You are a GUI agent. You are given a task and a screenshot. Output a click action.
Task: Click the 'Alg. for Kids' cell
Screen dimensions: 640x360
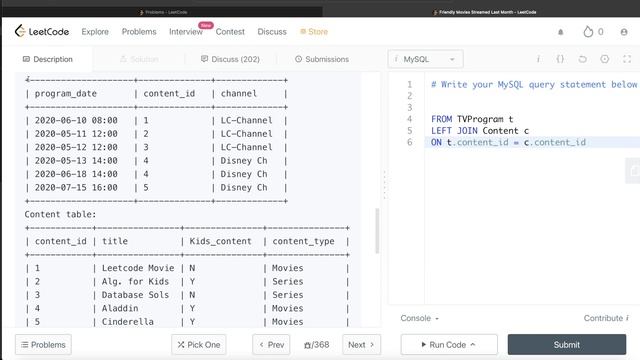[x=135, y=282]
